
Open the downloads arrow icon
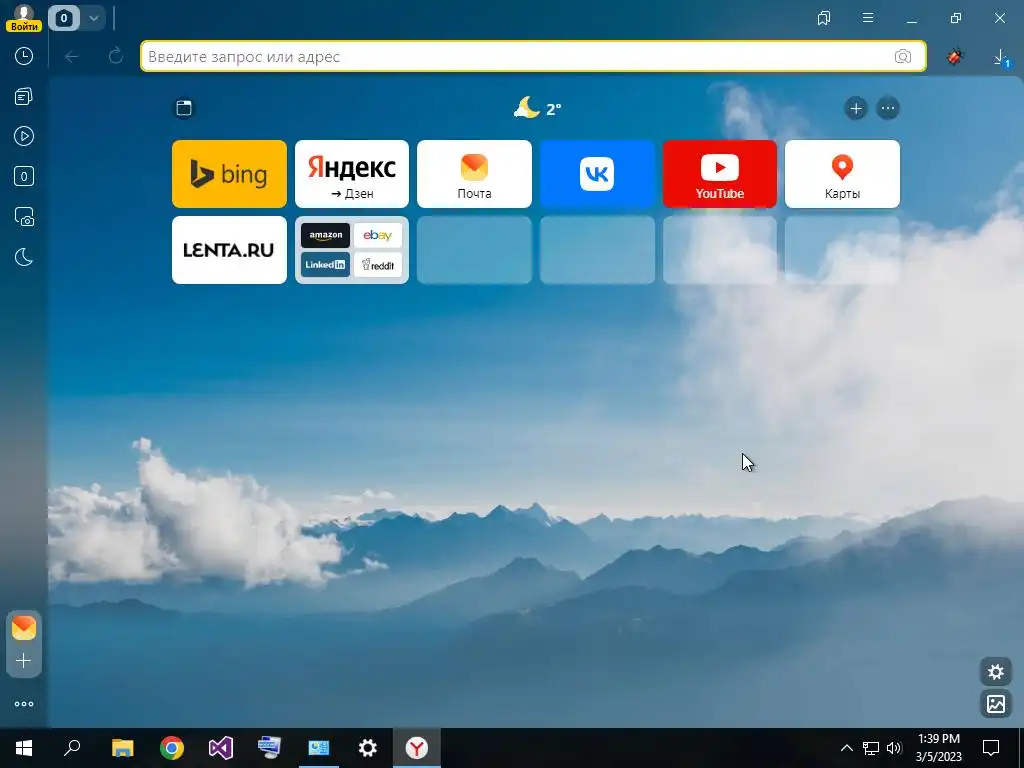(1000, 57)
